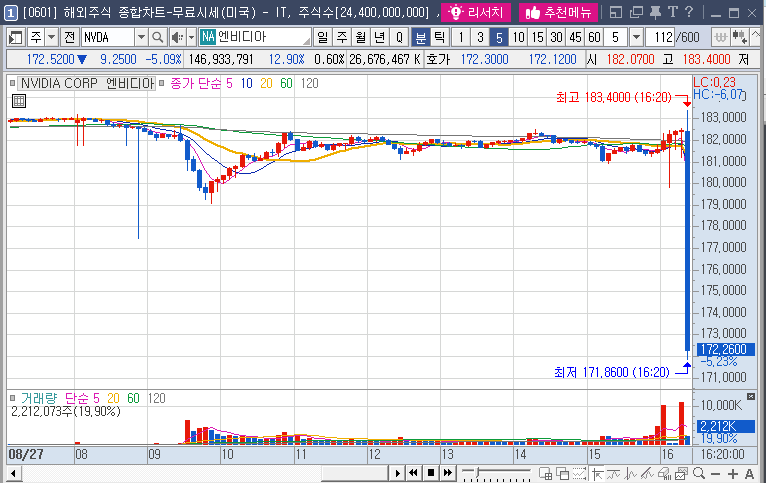Switch to the monthly chart period tab
This screenshot has width=766, height=483.
point(361,37)
